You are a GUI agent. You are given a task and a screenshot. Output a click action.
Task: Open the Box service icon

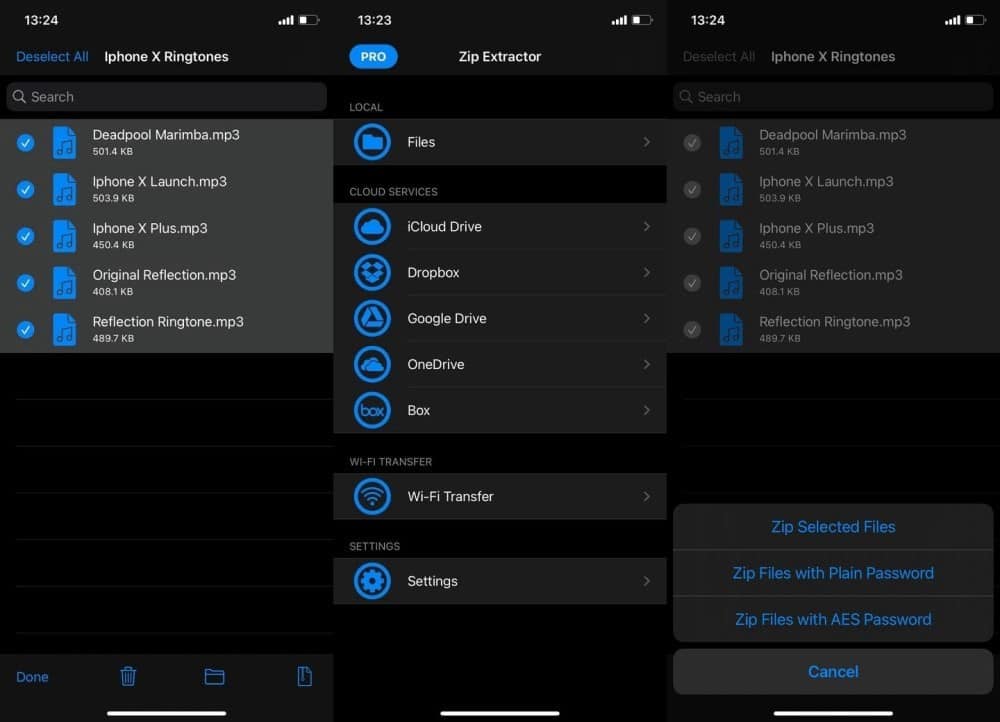click(x=372, y=410)
